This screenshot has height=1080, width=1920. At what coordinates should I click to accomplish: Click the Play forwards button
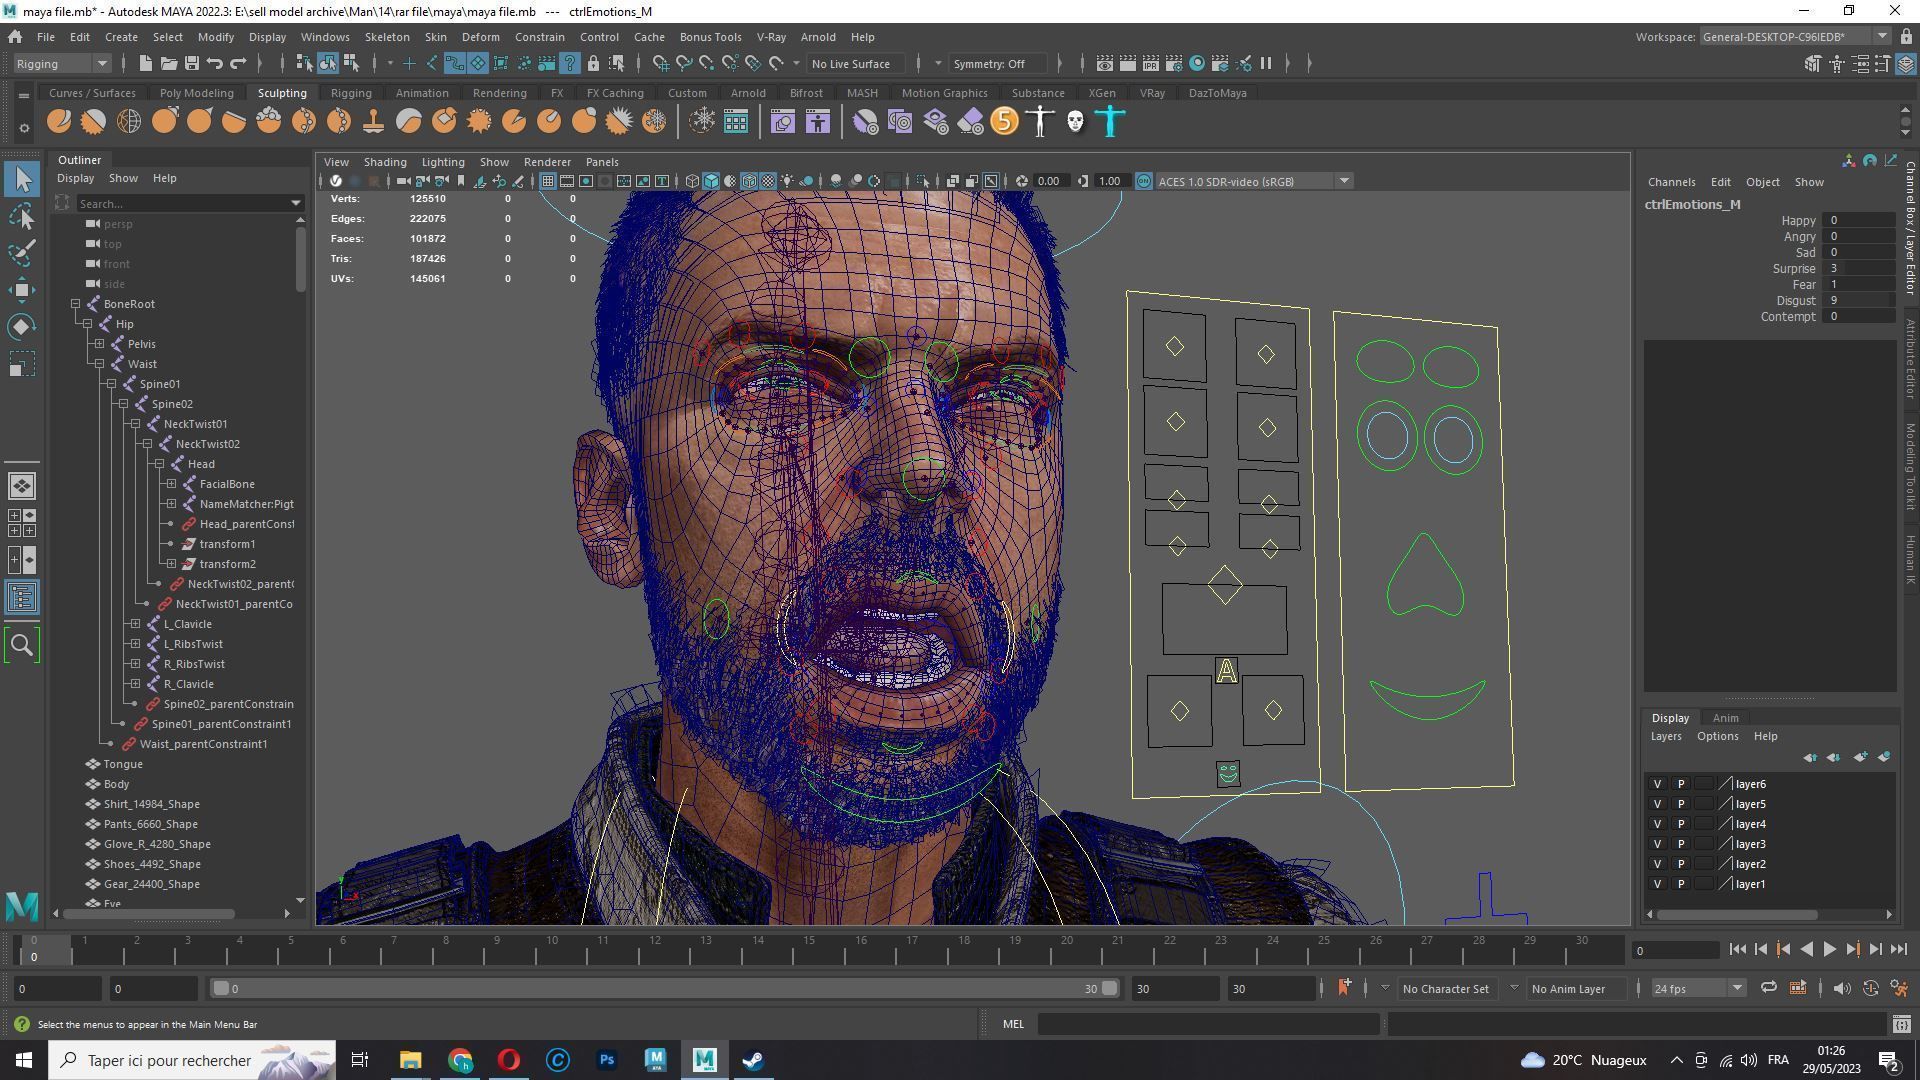1829,950
